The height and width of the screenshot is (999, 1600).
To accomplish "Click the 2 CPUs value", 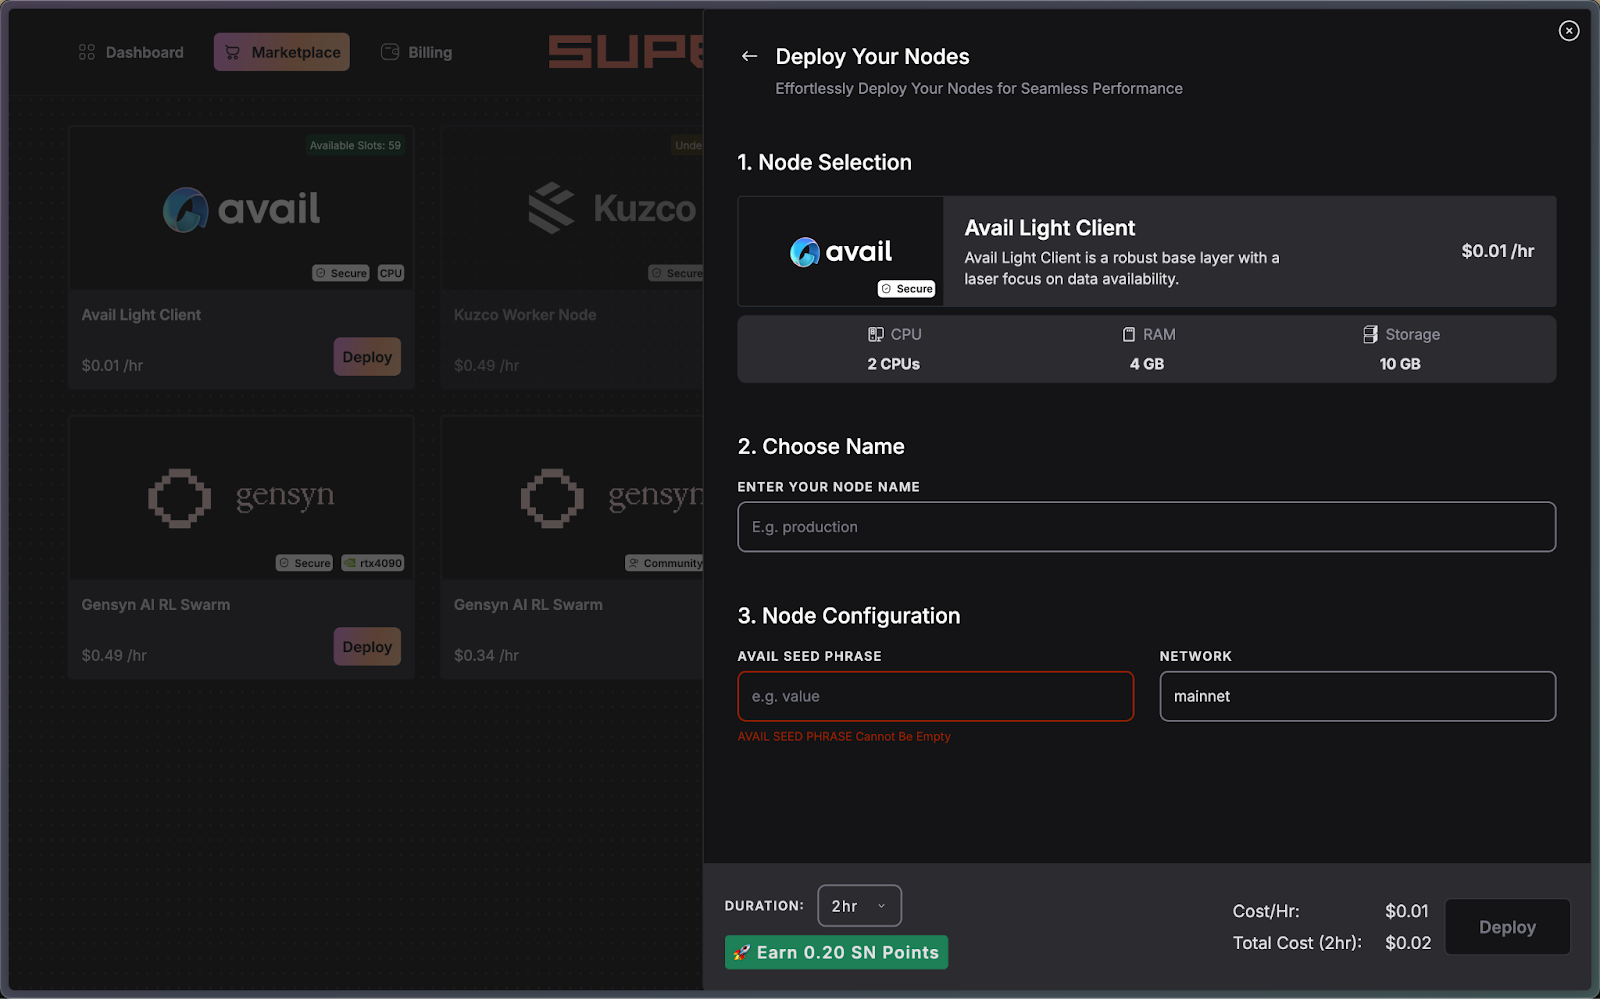I will [893, 364].
